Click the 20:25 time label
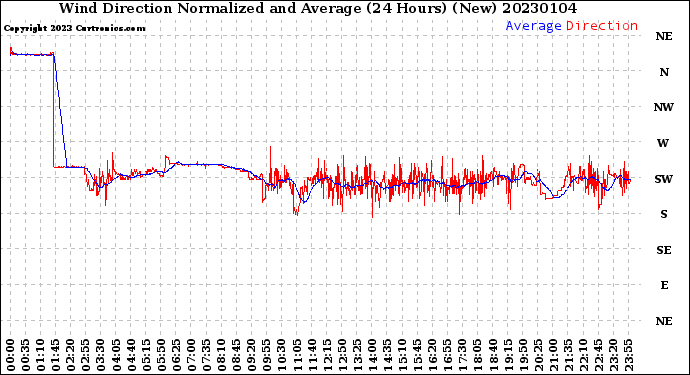The width and height of the screenshot is (690, 375). point(538,355)
